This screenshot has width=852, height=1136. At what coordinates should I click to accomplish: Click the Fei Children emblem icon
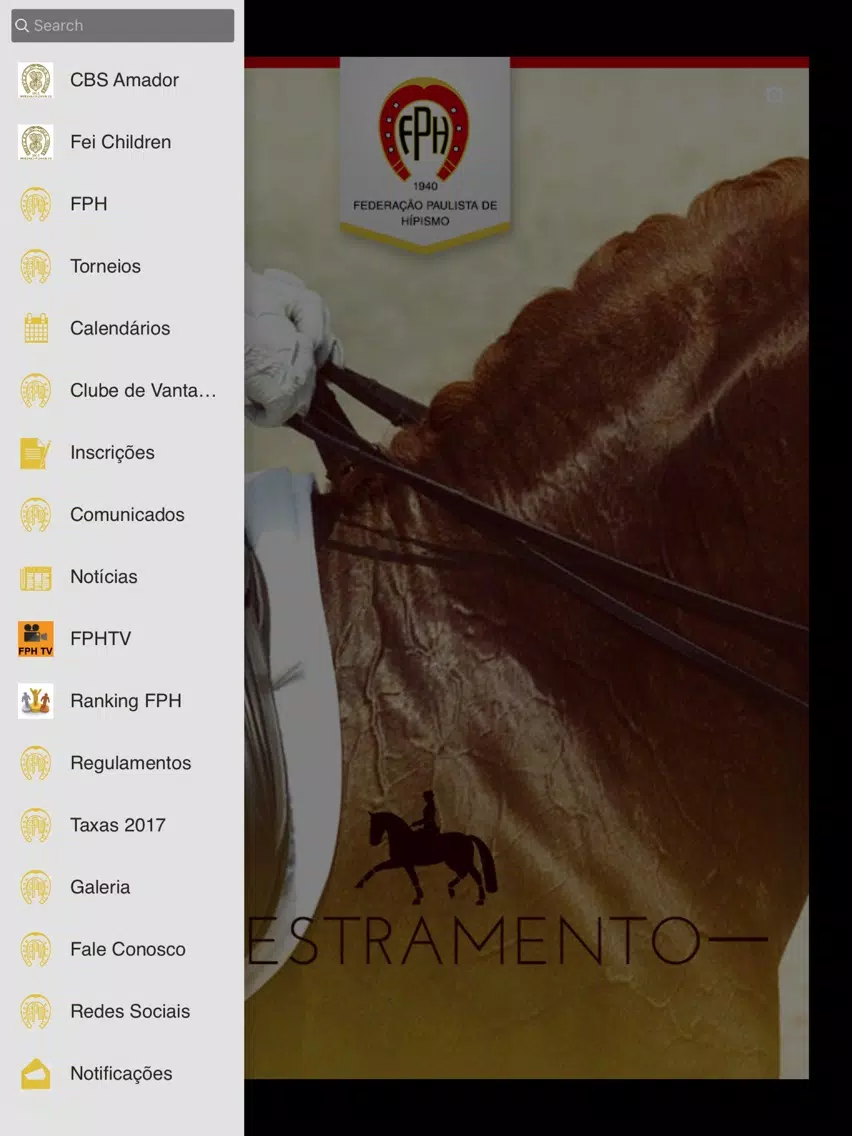click(36, 142)
